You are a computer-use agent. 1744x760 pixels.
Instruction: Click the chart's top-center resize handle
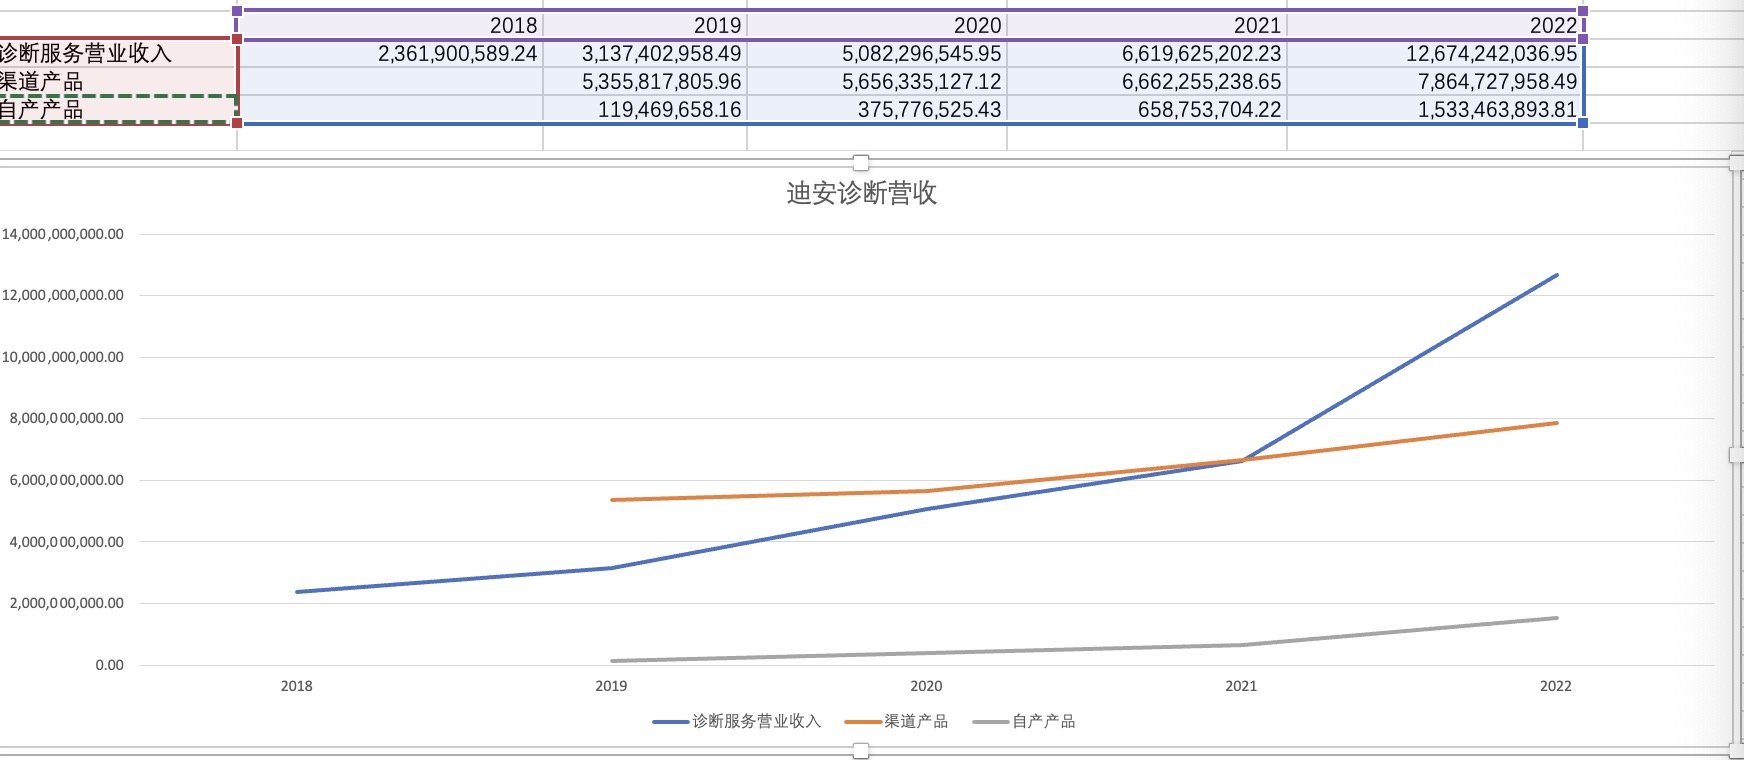click(x=861, y=163)
